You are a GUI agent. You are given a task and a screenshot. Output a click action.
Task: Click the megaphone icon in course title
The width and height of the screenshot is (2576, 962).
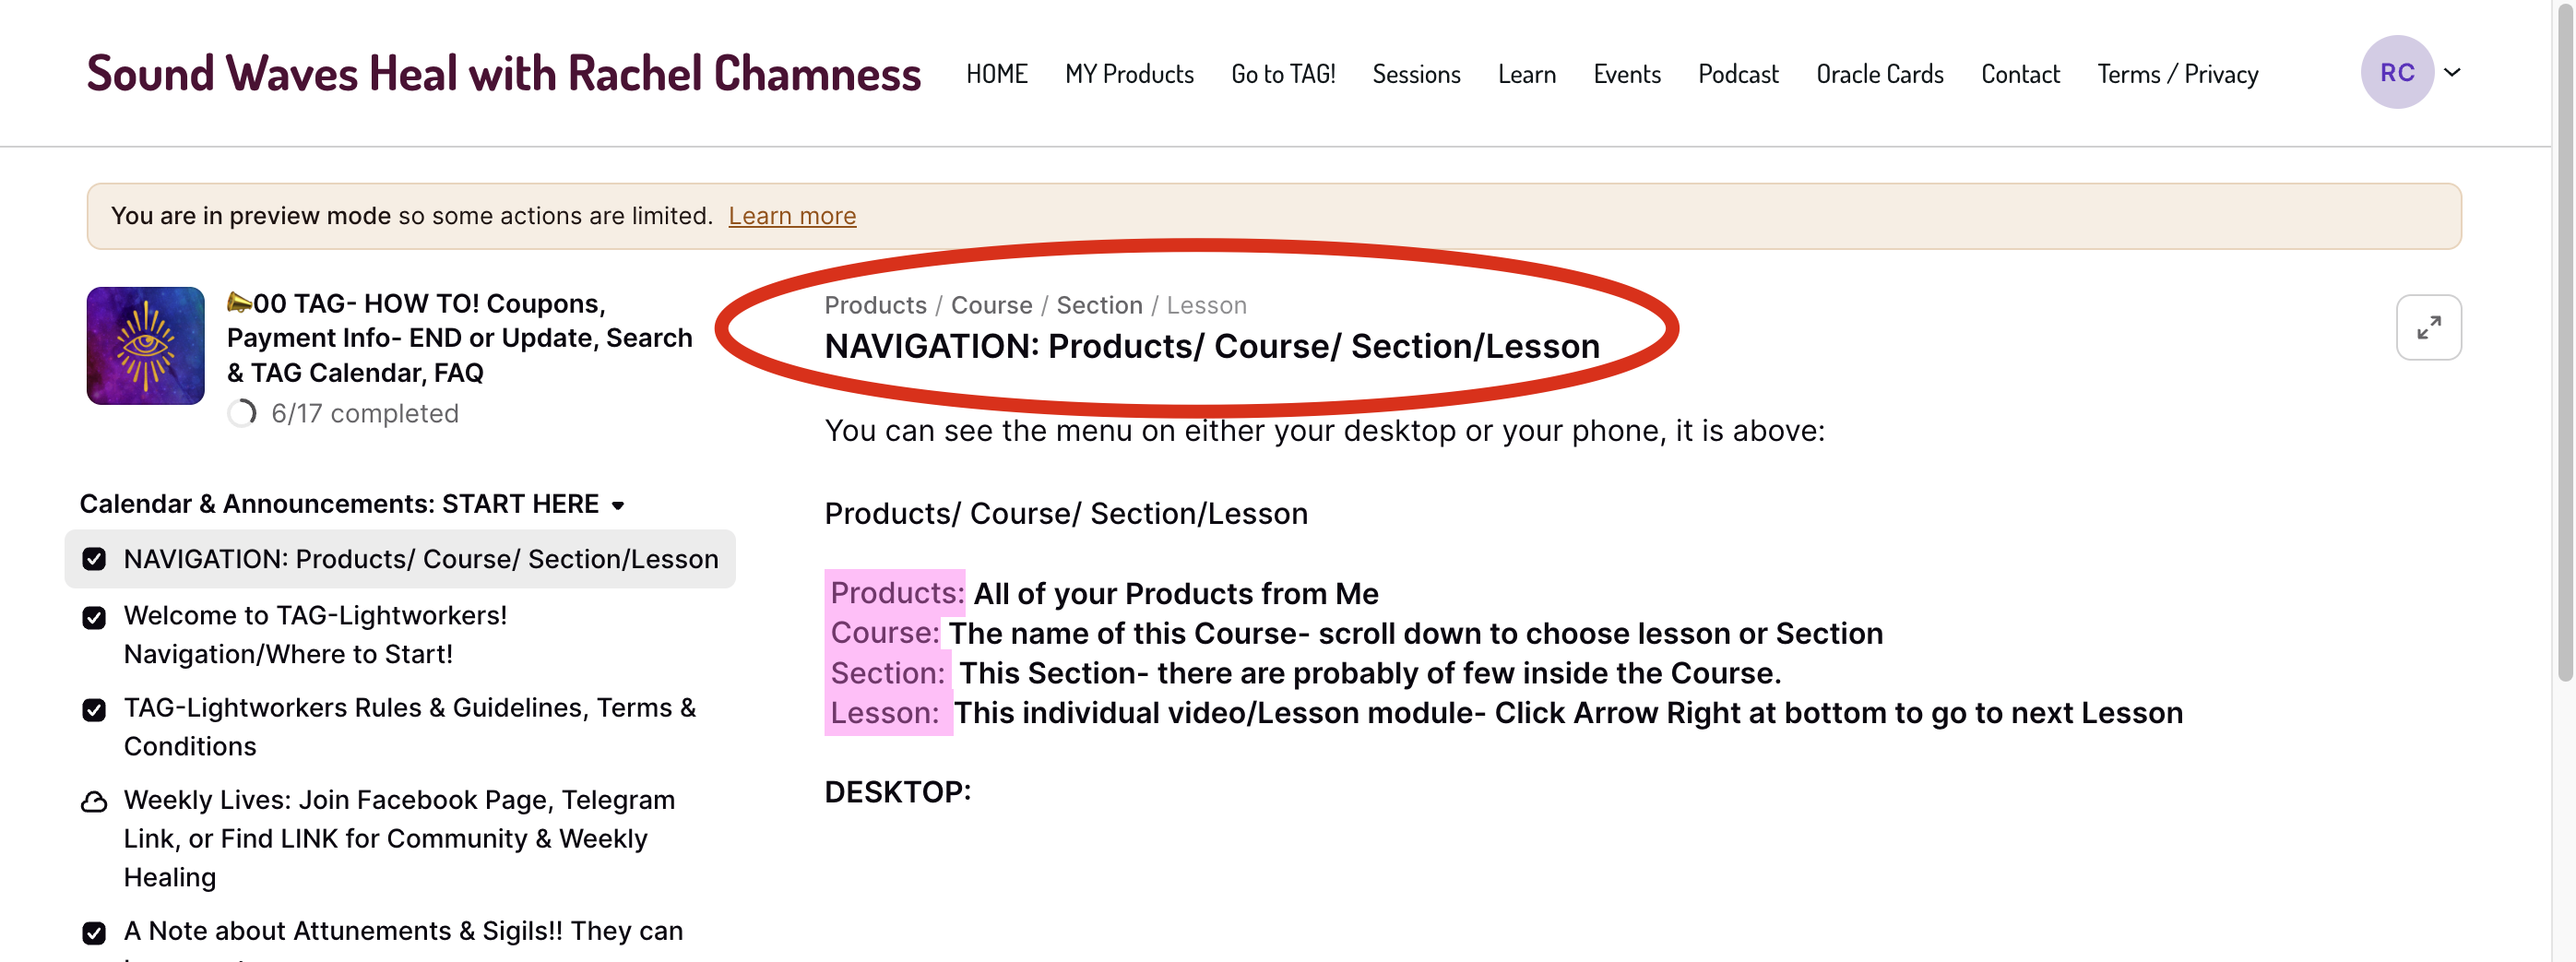[239, 302]
